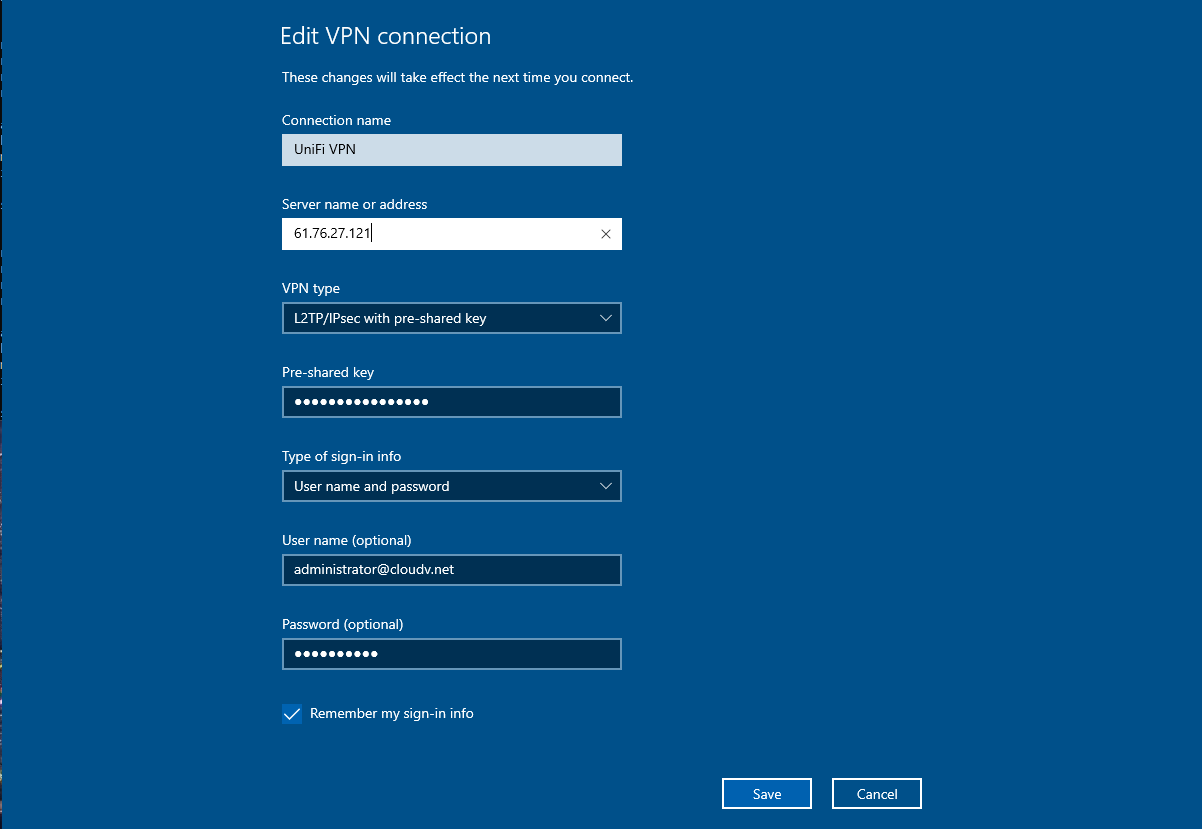Image resolution: width=1202 pixels, height=829 pixels.
Task: Click the 'Password (optional)' label
Action: [x=343, y=624]
